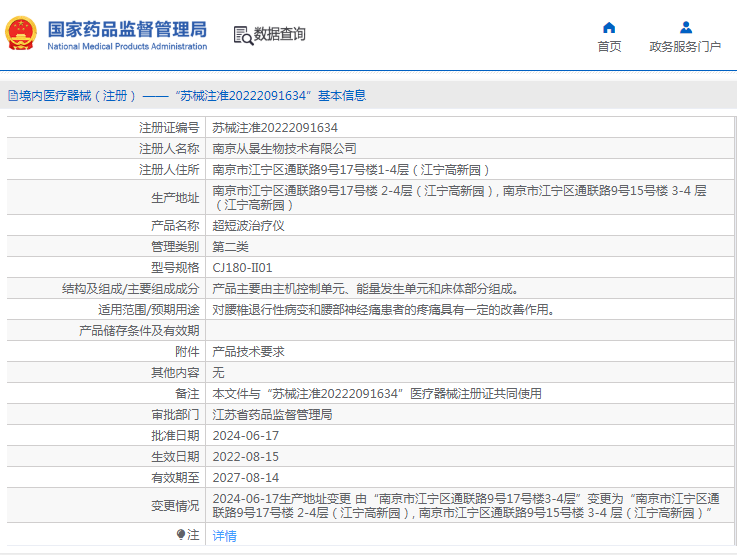The width and height of the screenshot is (737, 555).
Task: Go to 首页 via text label
Action: pyautogui.click(x=609, y=46)
